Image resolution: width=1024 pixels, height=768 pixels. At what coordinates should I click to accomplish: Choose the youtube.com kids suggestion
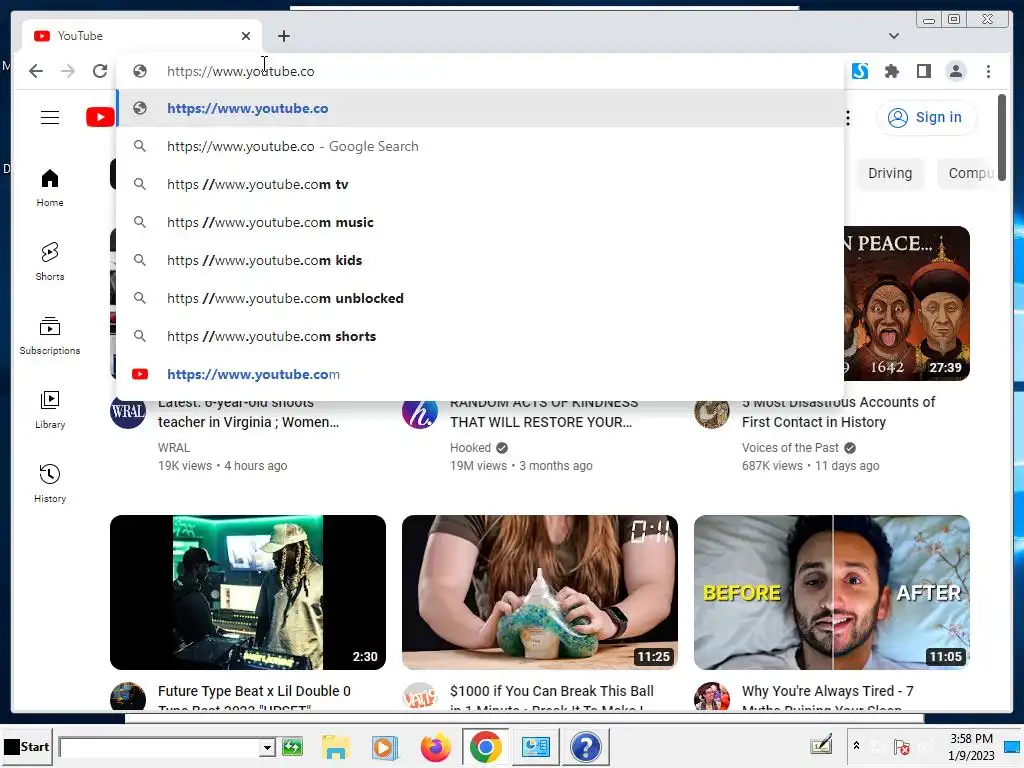point(480,260)
